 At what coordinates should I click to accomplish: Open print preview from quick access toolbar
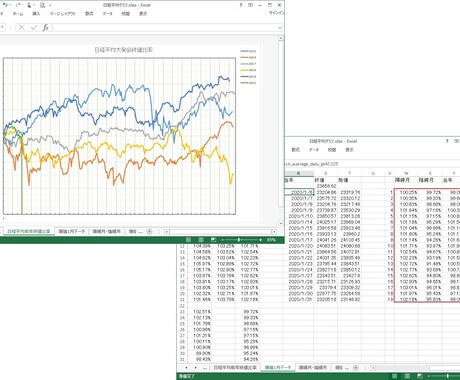42,5
